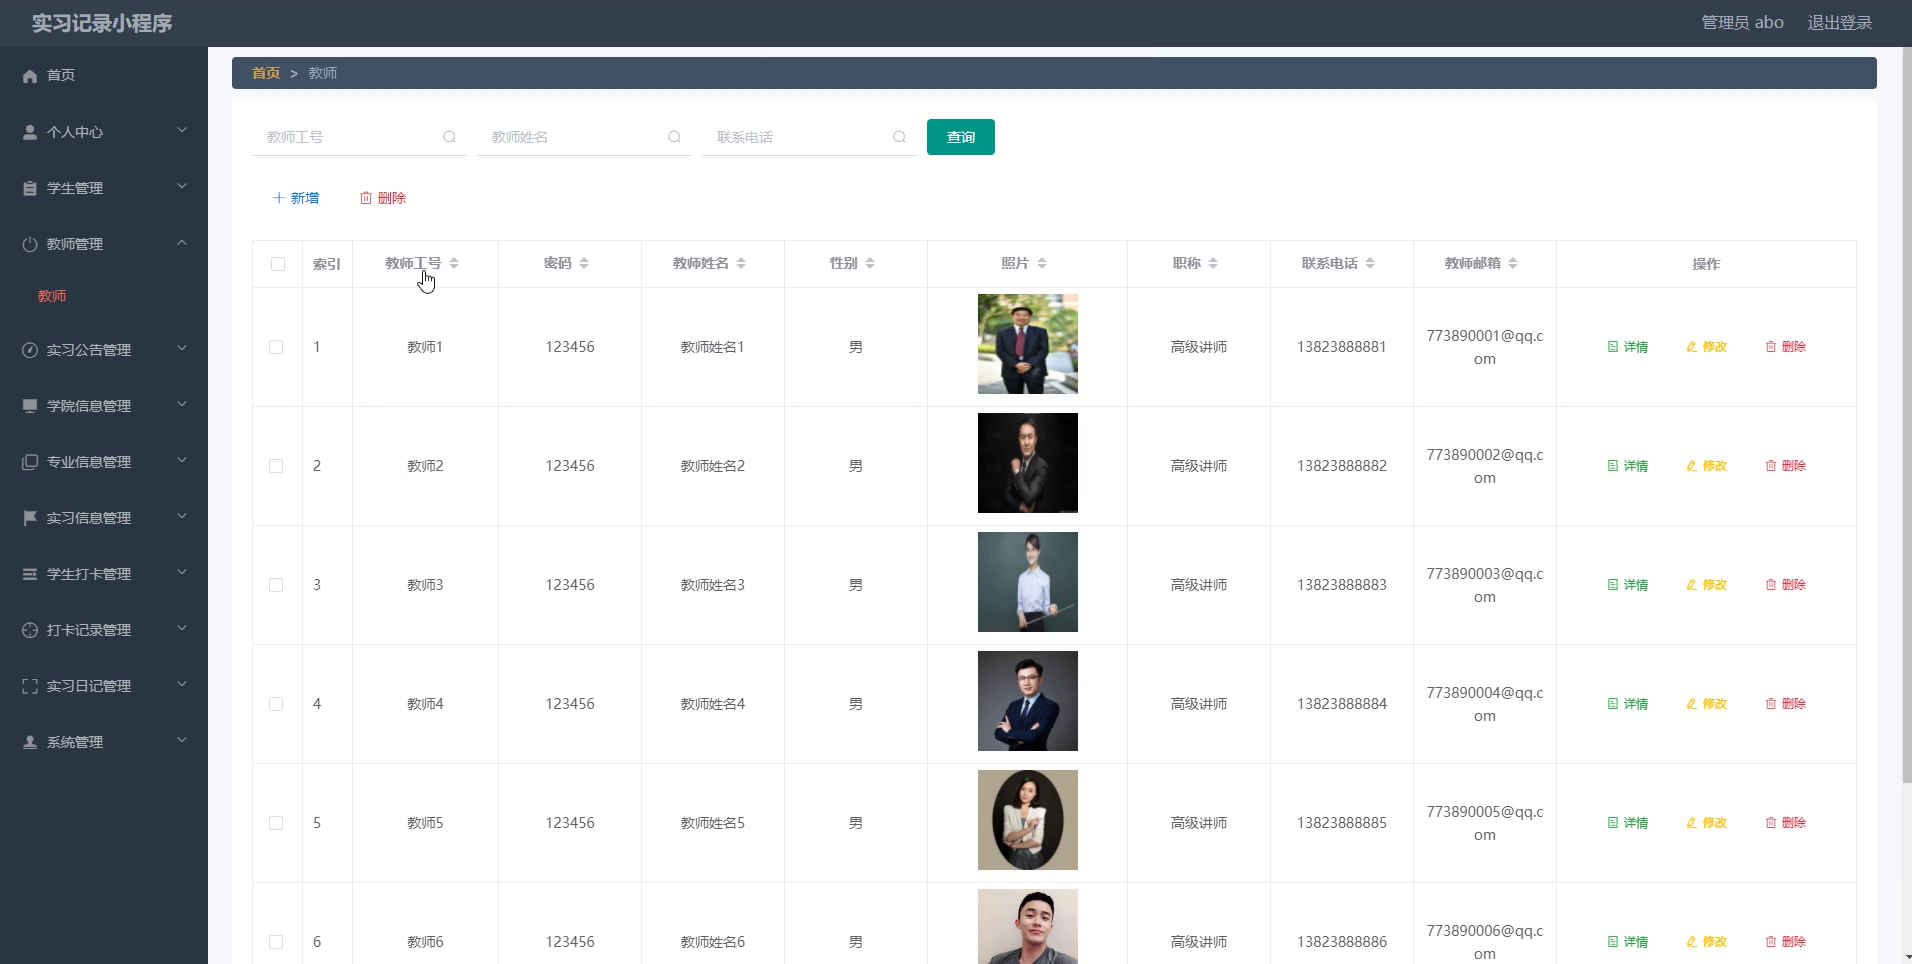Expand the 学院信息管理 menu
The height and width of the screenshot is (964, 1912).
click(x=104, y=406)
